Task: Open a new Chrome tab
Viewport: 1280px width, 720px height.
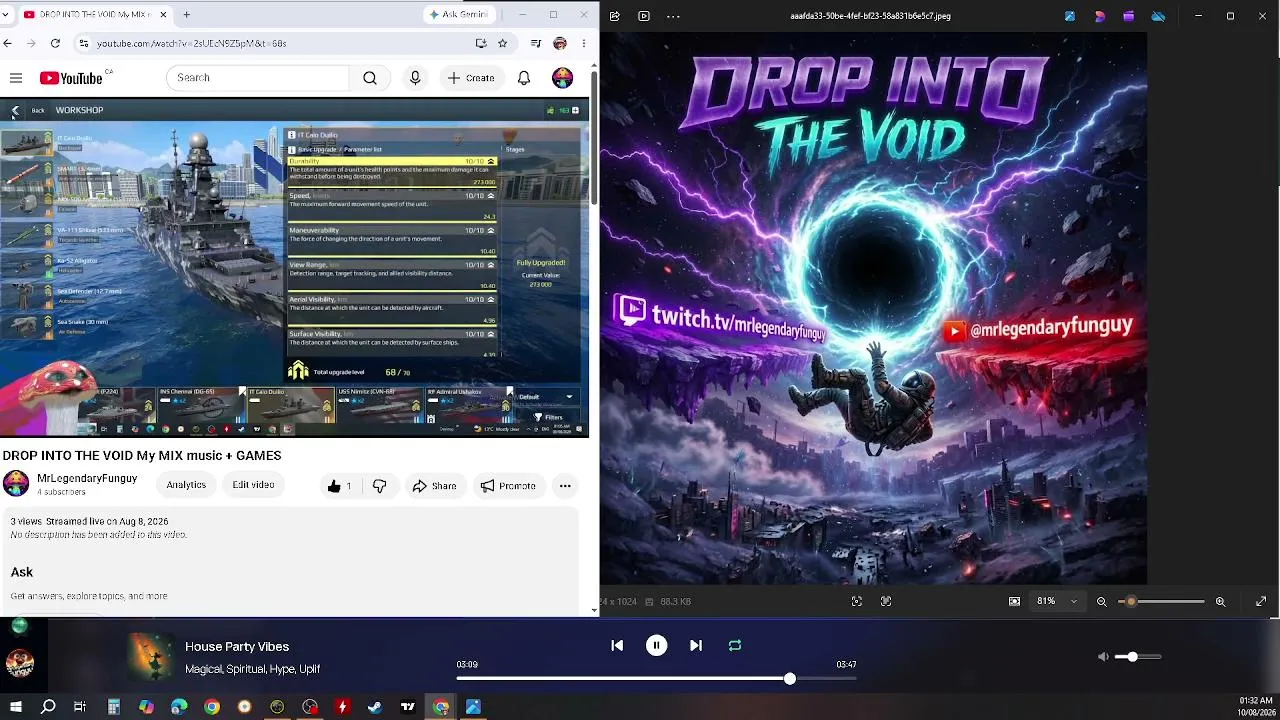Action: coord(186,15)
